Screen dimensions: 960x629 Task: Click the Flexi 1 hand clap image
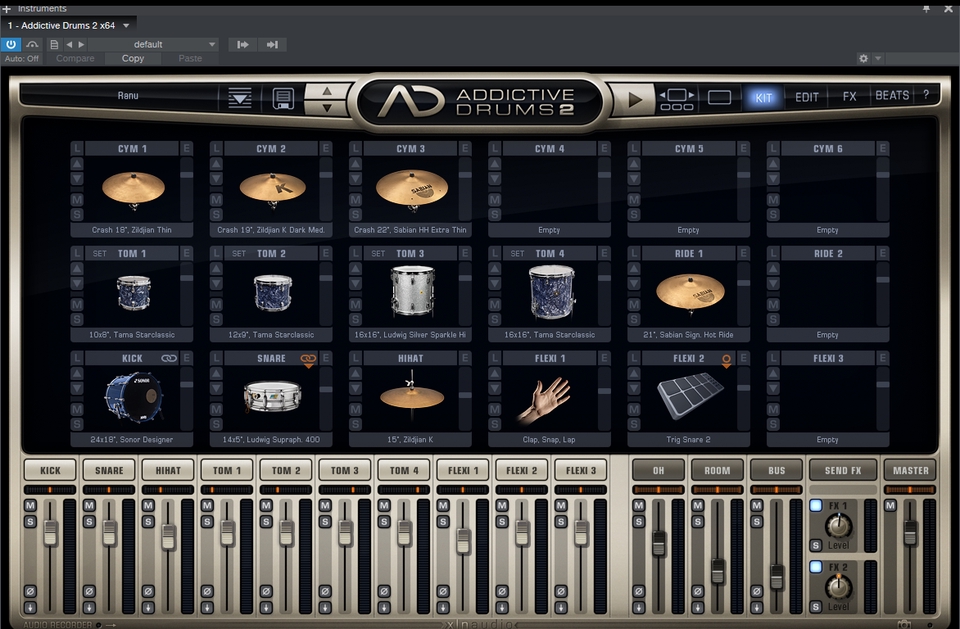tap(545, 399)
